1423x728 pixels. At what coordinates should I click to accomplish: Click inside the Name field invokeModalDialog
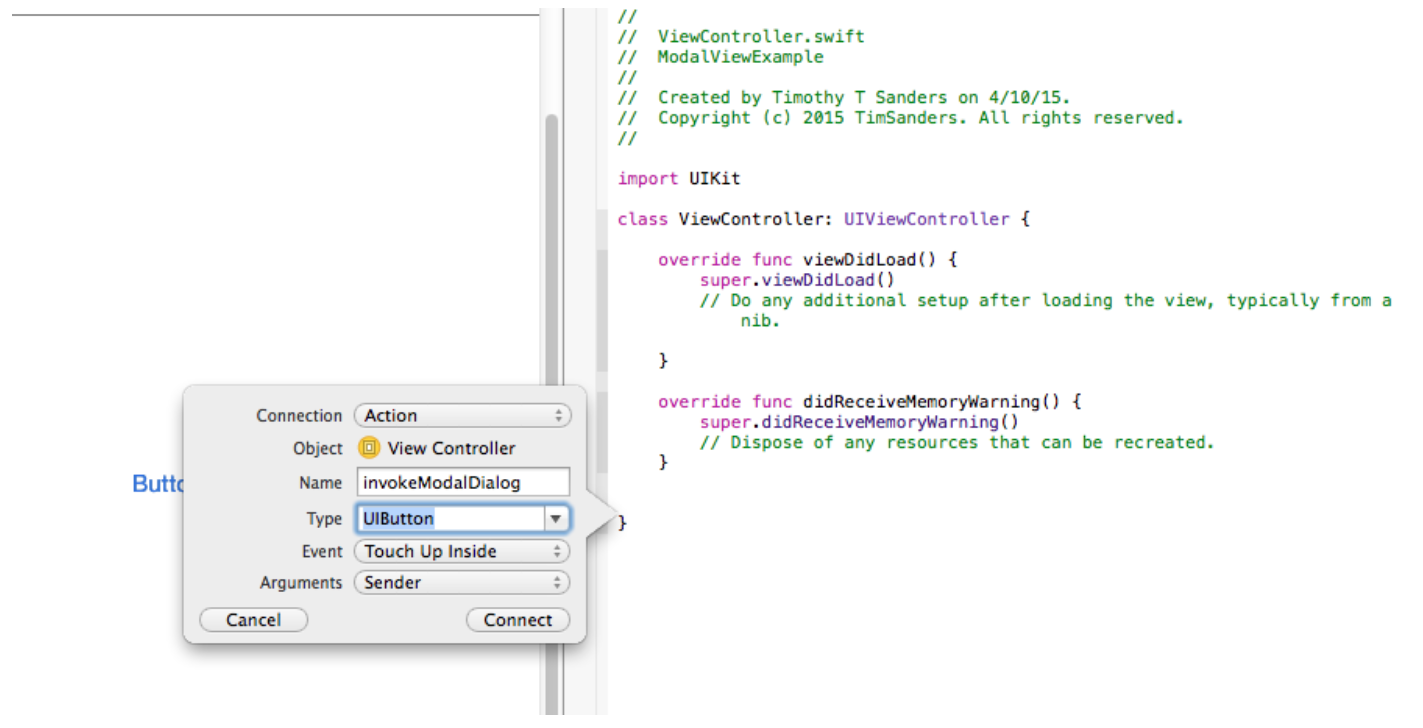click(x=462, y=482)
